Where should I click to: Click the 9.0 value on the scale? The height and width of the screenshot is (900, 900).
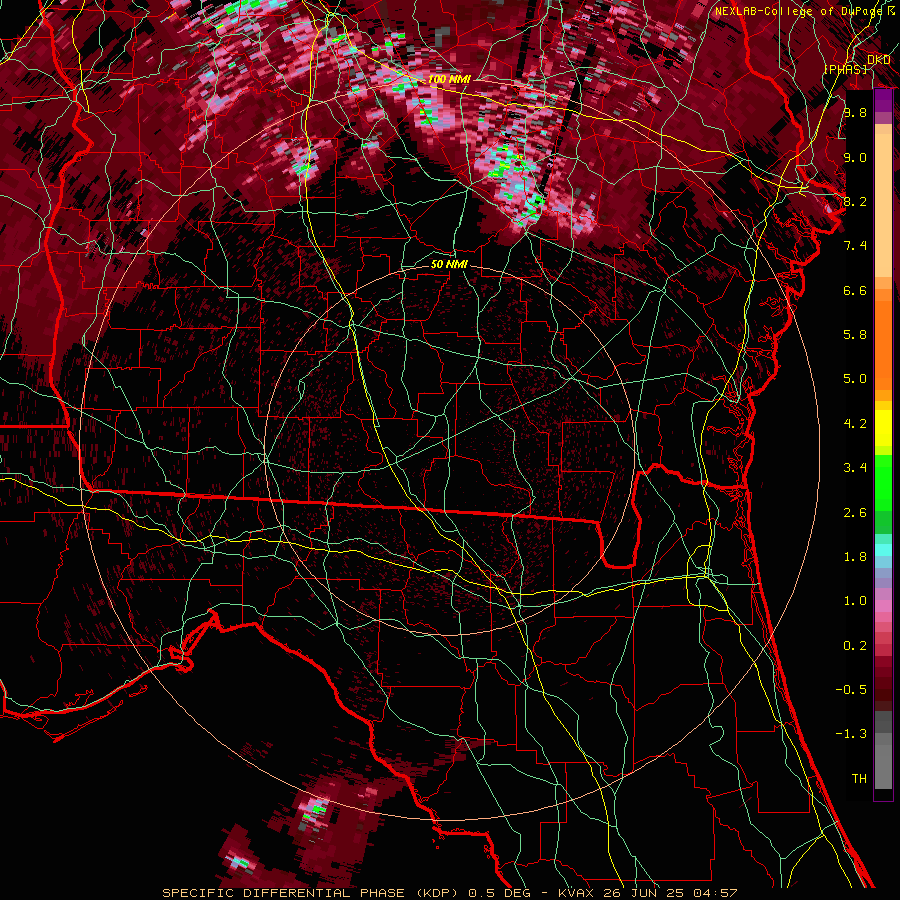tap(855, 157)
